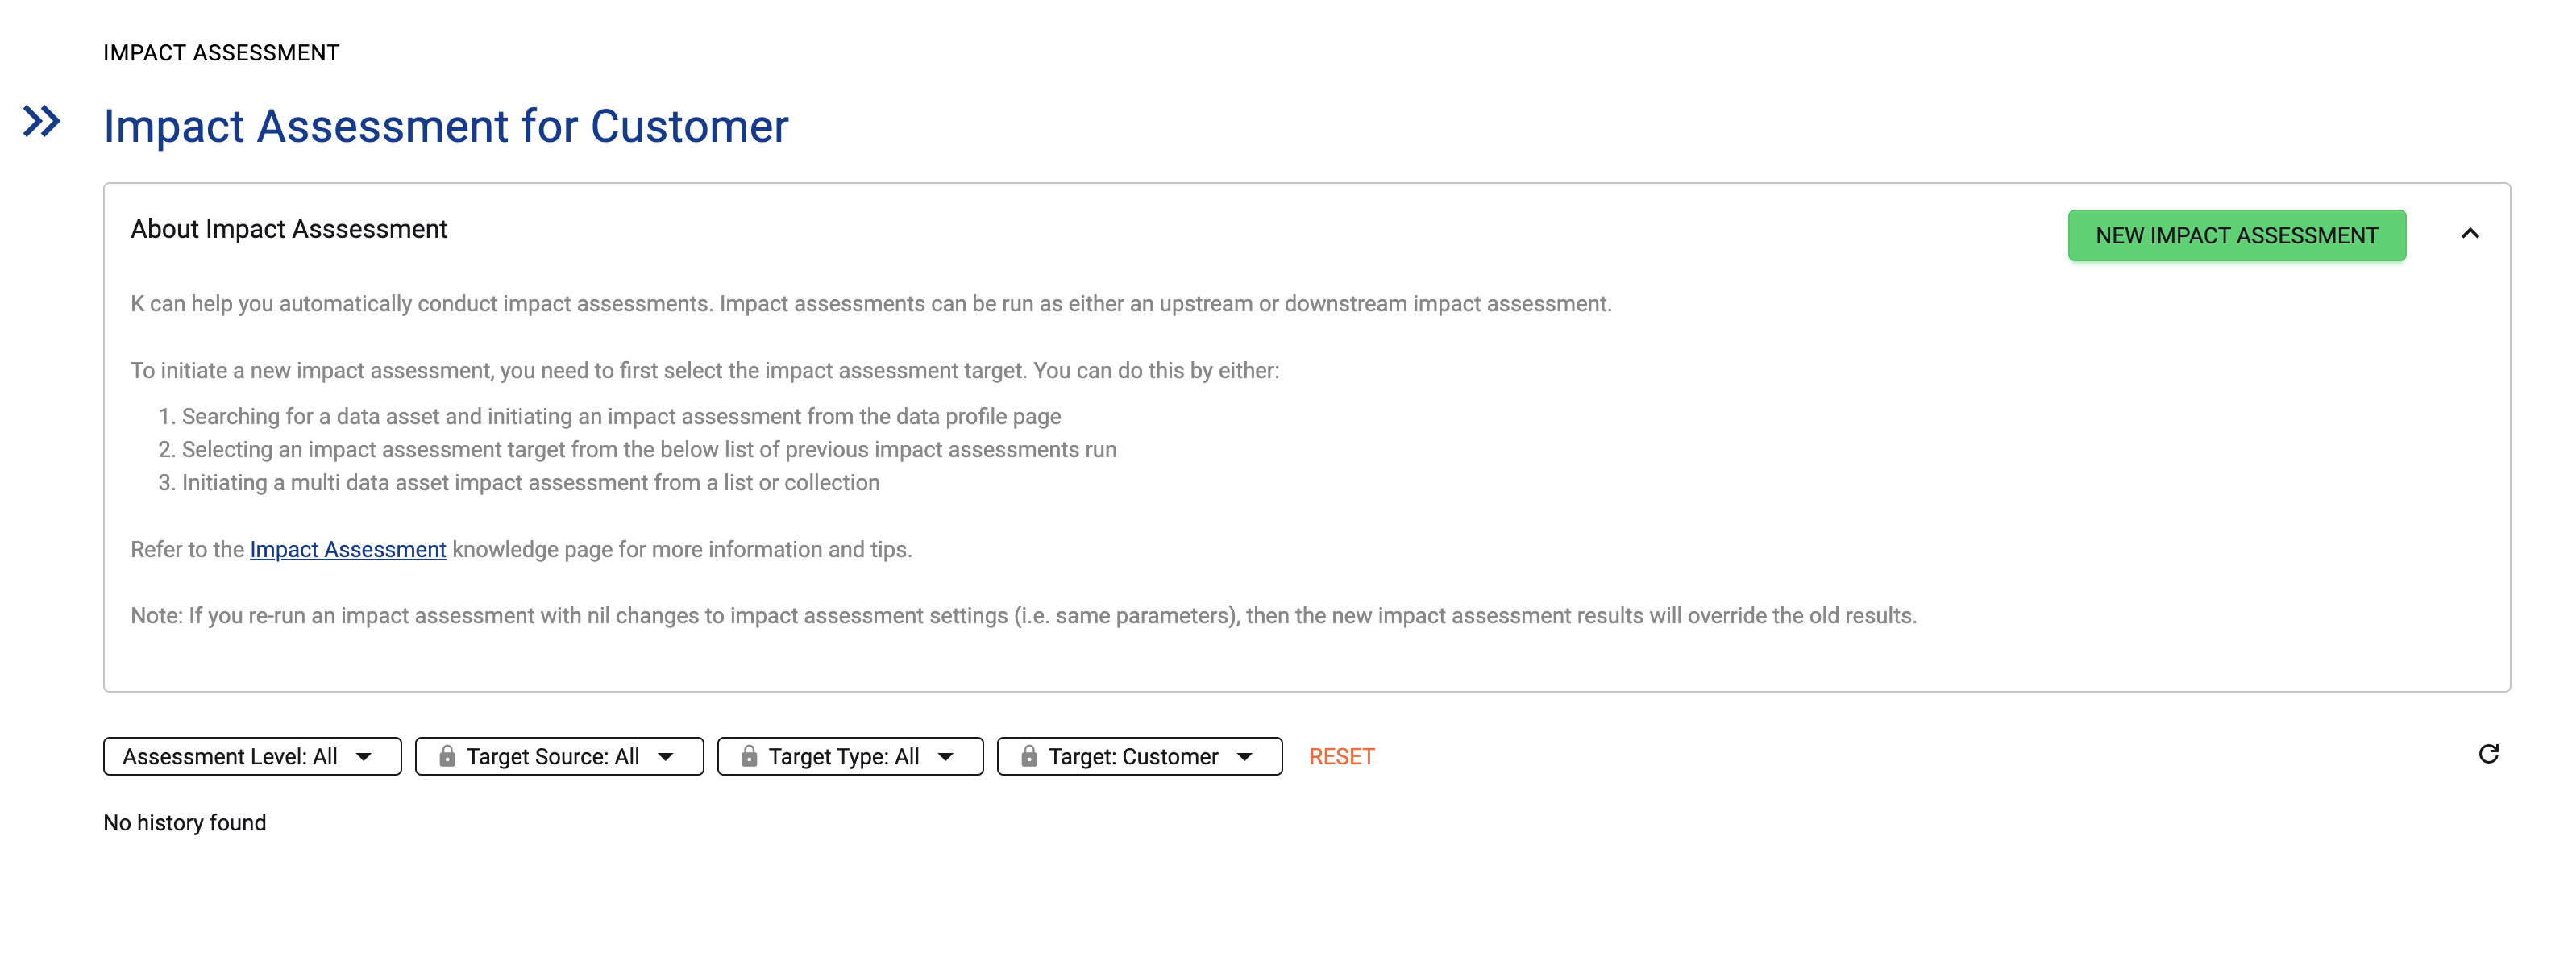
Task: Open the Target: Customer dropdown
Action: pos(1133,757)
